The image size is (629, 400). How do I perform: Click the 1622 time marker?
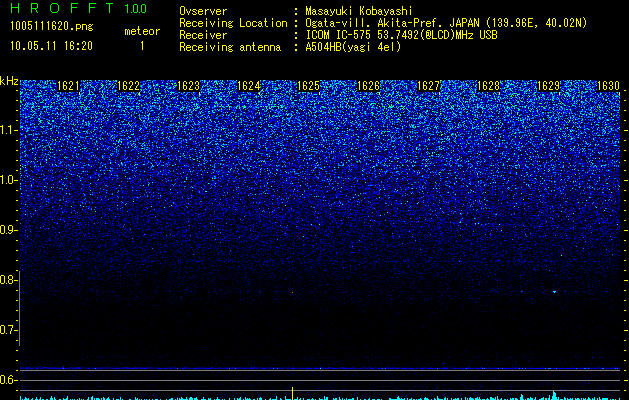click(128, 86)
